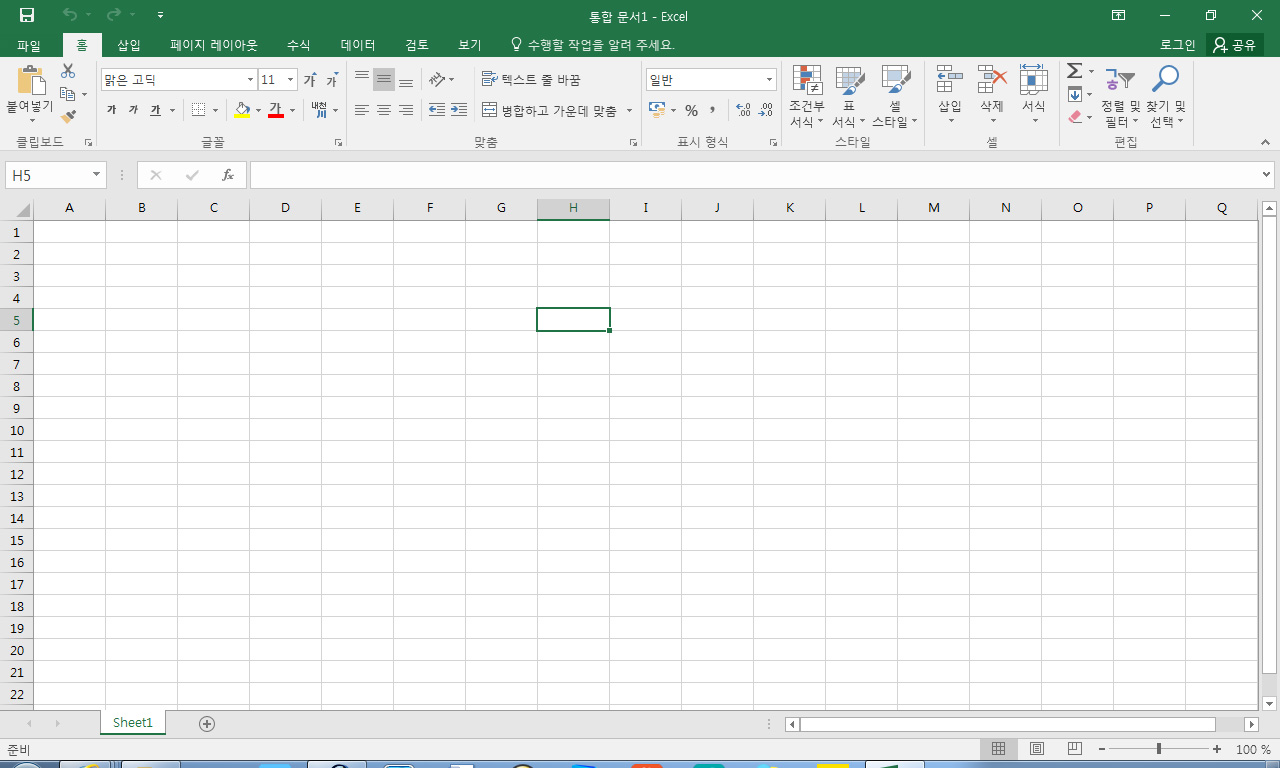Toggle bold formatting button
Screen dimensions: 1280x768
[111, 110]
